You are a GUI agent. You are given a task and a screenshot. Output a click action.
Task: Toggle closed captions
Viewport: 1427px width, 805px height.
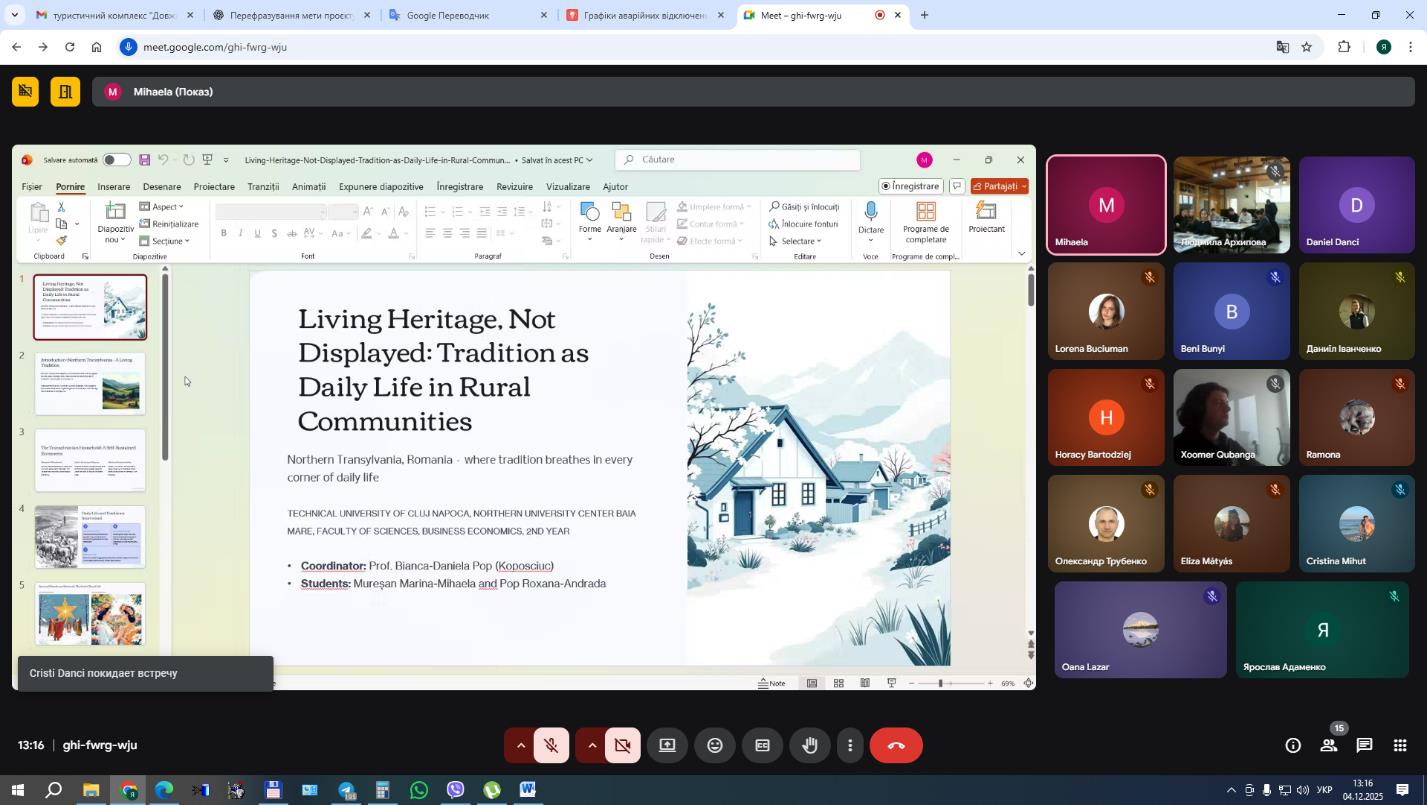click(762, 746)
